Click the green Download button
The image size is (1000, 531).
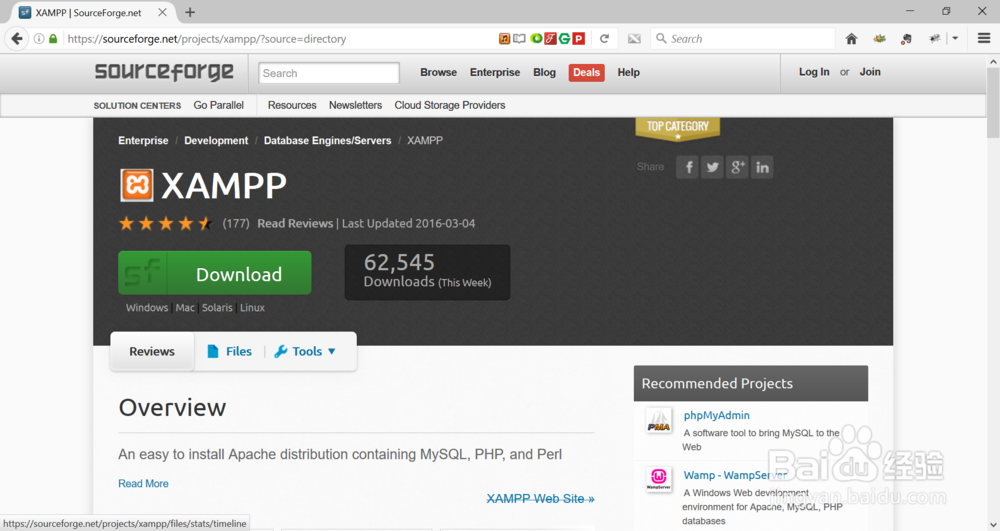[x=215, y=273]
